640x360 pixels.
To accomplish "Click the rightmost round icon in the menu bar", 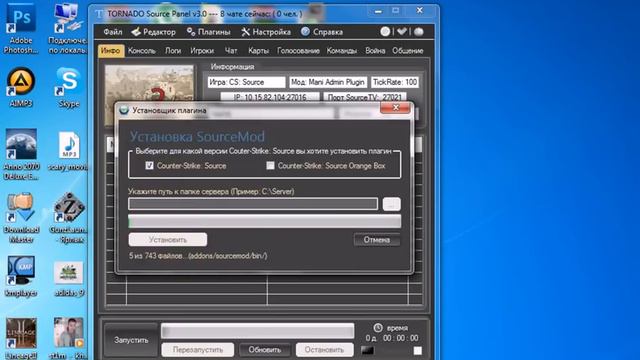I will [x=419, y=32].
